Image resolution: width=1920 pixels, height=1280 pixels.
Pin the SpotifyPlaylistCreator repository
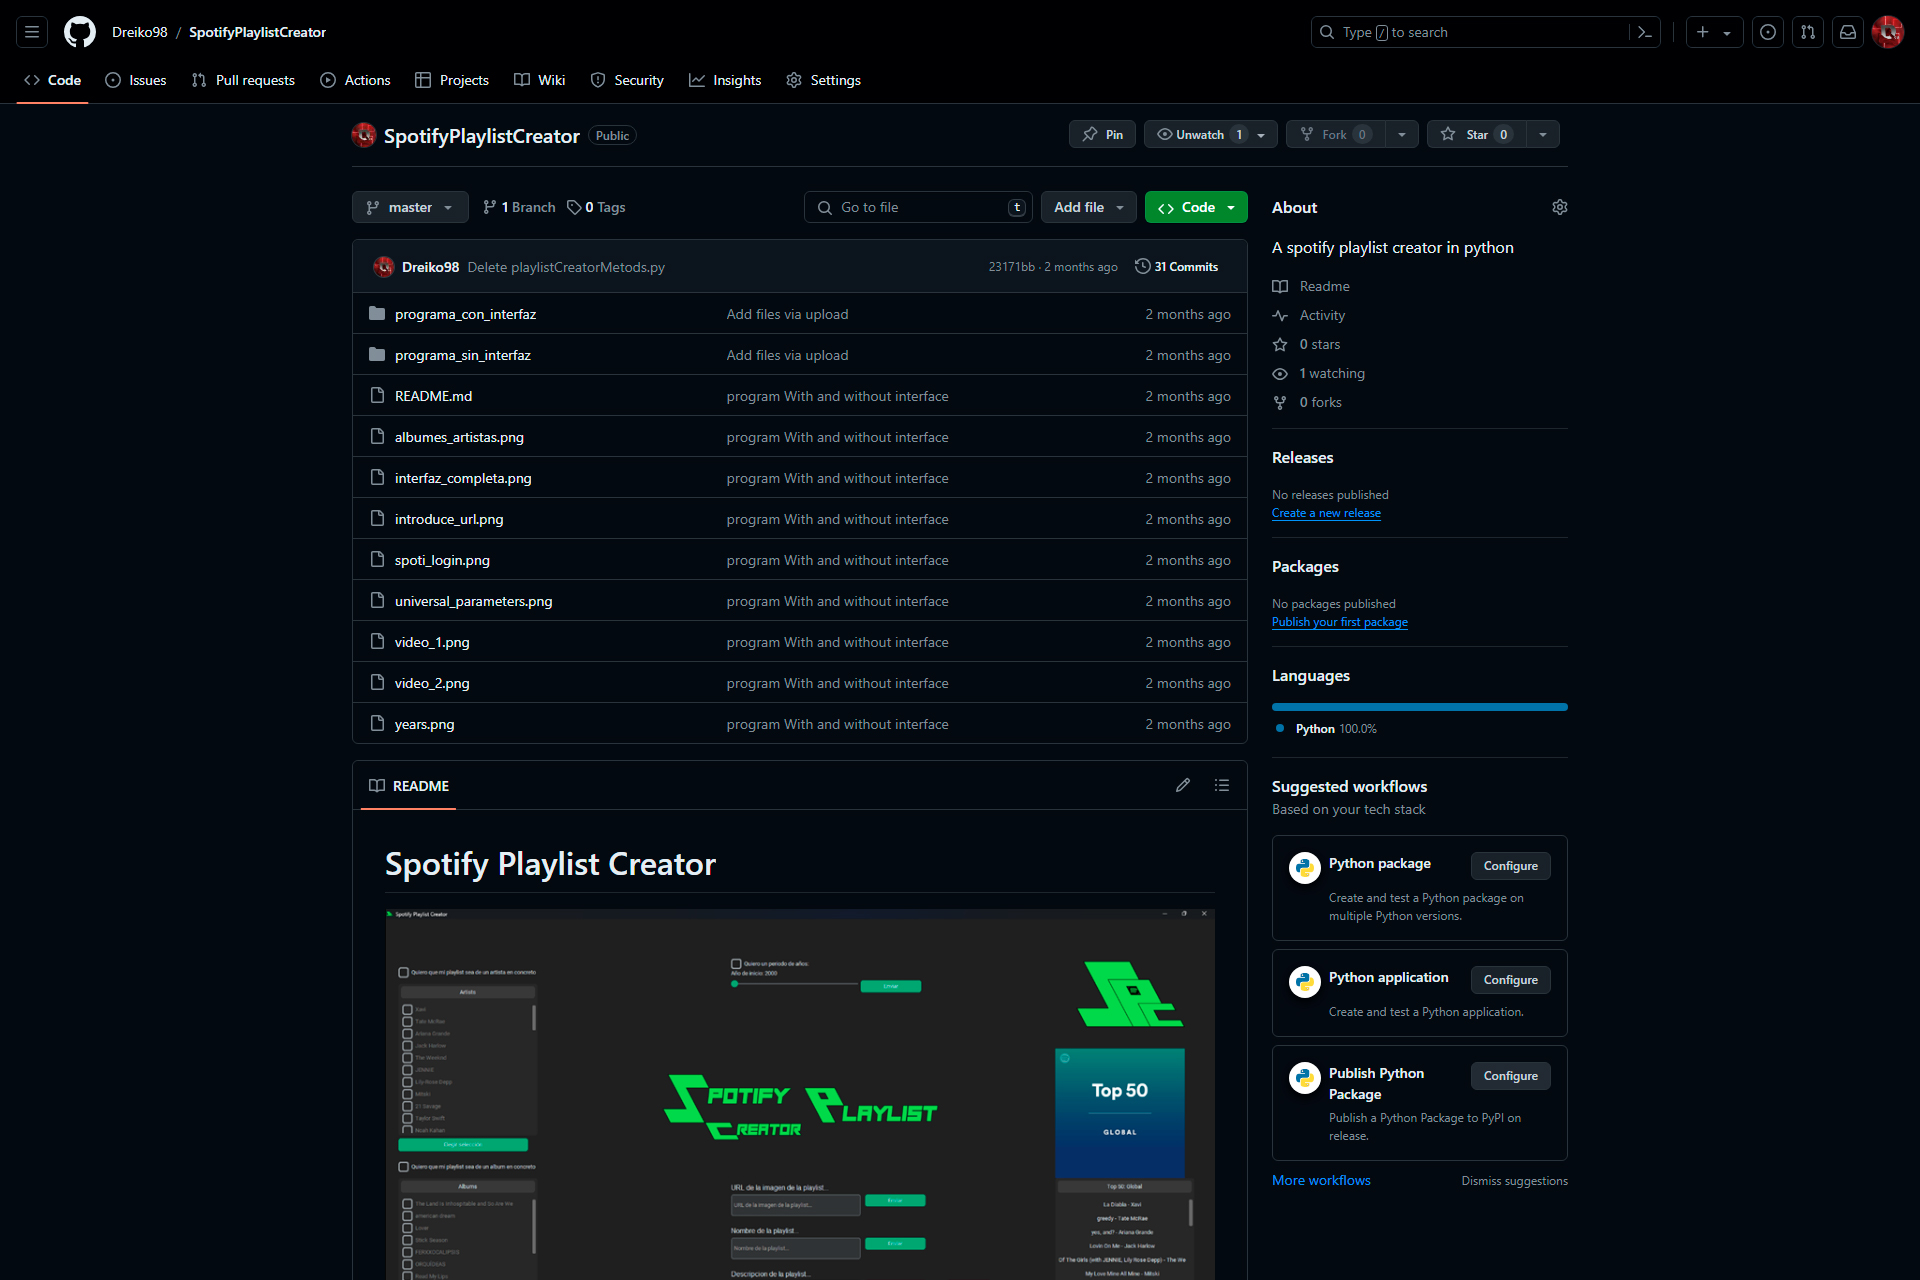1102,134
